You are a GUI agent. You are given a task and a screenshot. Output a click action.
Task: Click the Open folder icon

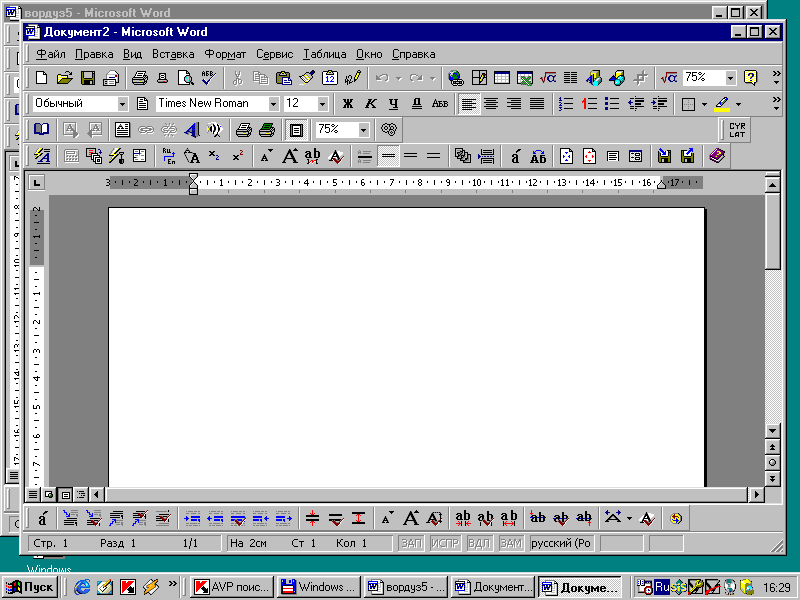[x=65, y=78]
